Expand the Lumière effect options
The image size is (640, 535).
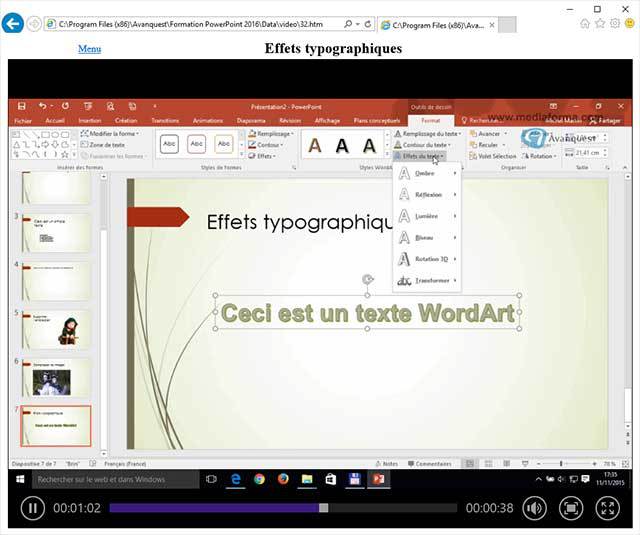pos(427,216)
